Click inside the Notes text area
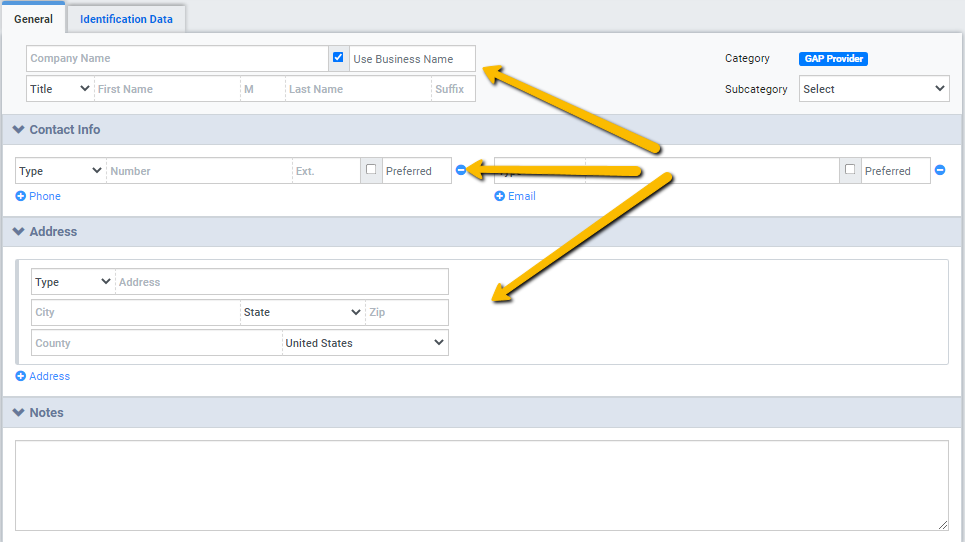The image size is (965, 542). click(481, 485)
